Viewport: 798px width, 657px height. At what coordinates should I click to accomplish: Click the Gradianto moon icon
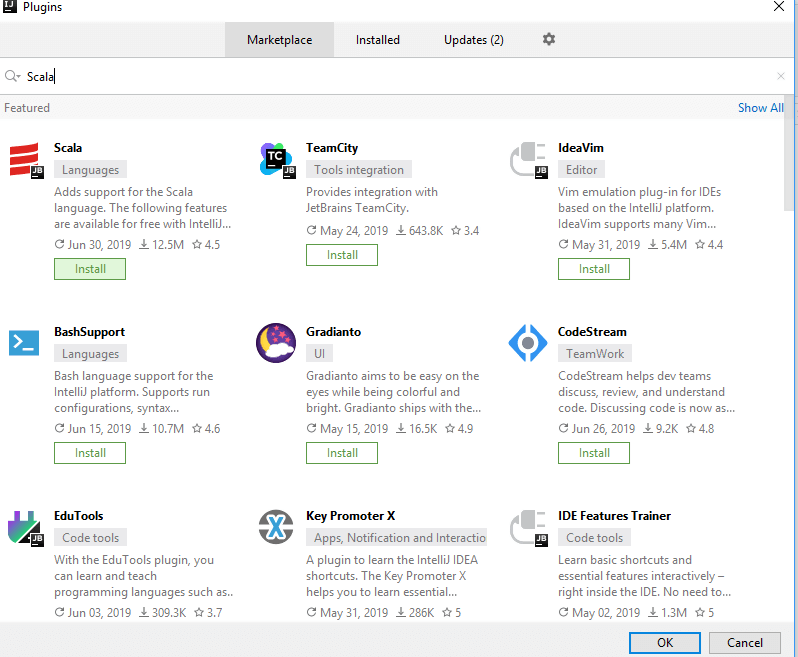click(276, 343)
